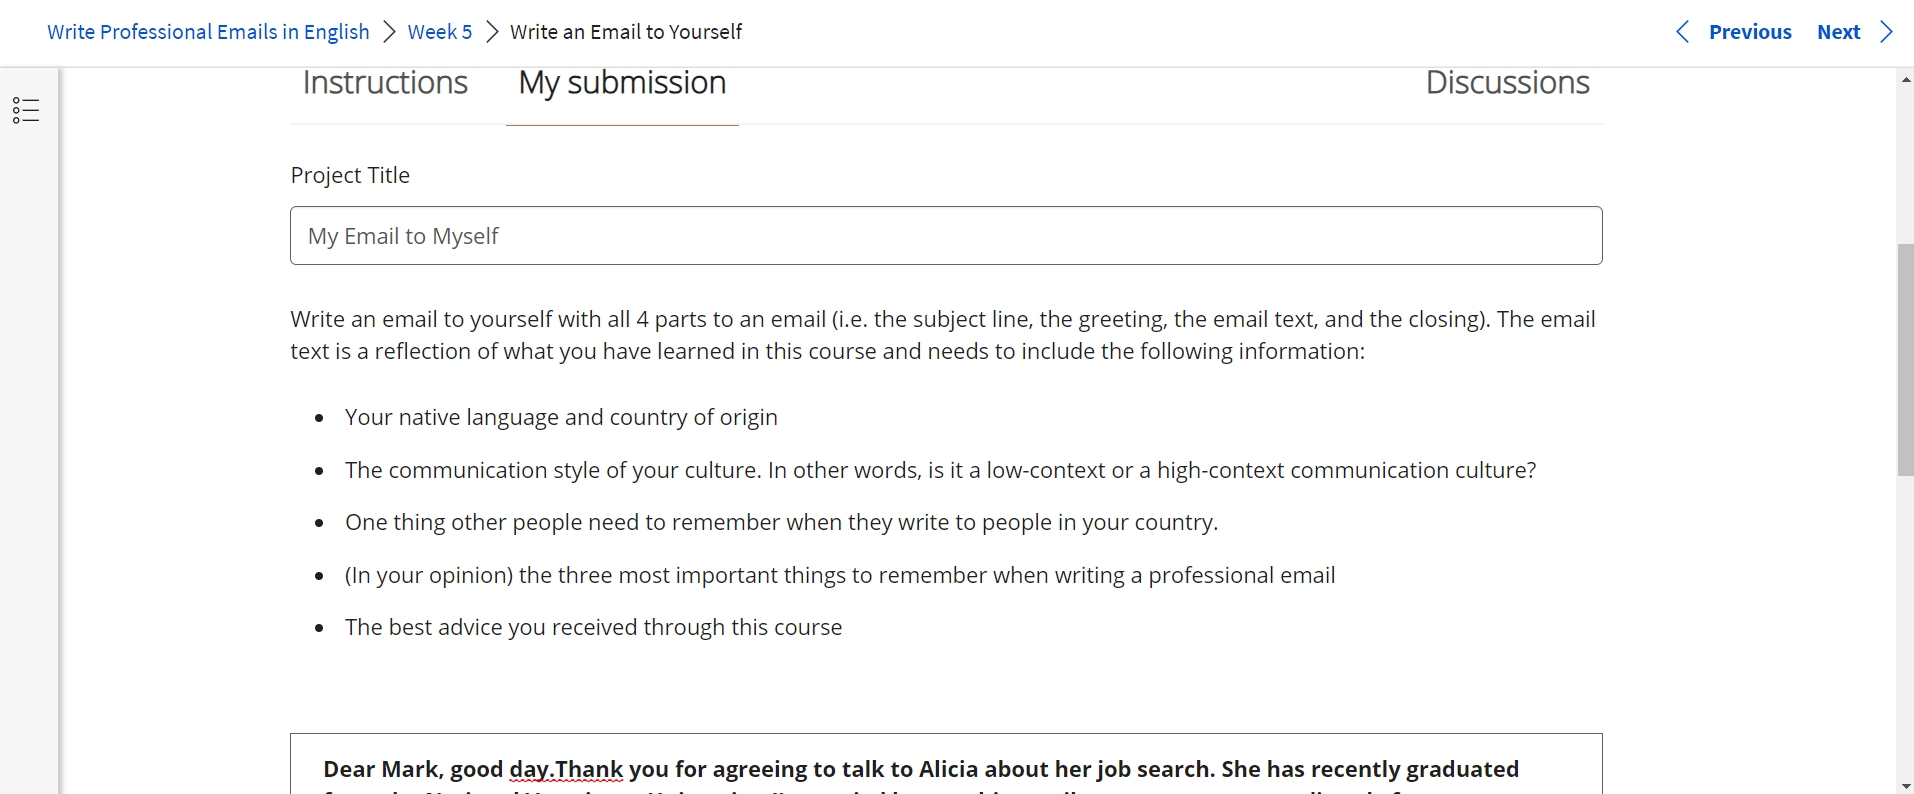Click the scrollbar up arrow
The width and height of the screenshot is (1914, 794).
click(x=1905, y=79)
